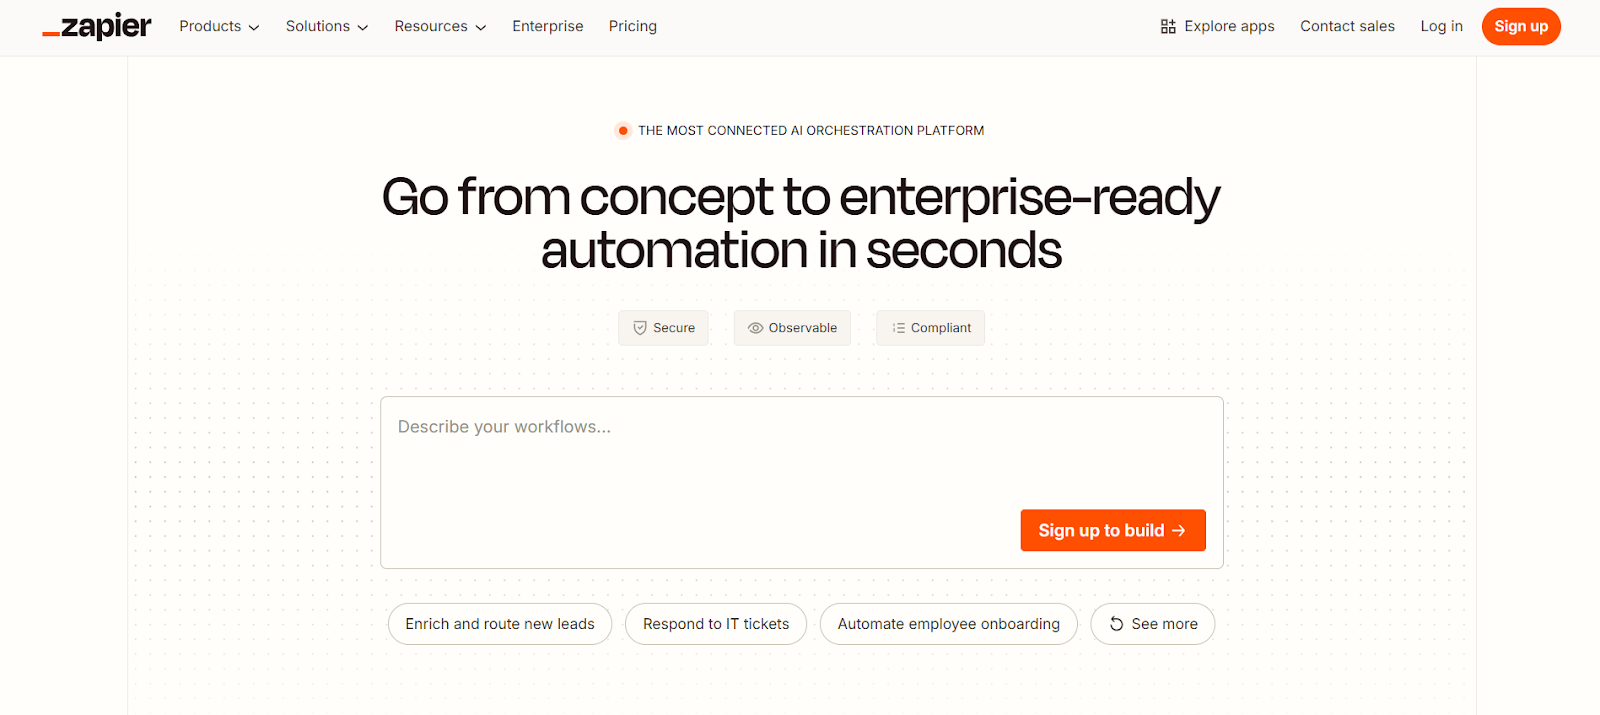Click the Sign up button
Viewport: 1600px width, 715px height.
[1520, 26]
